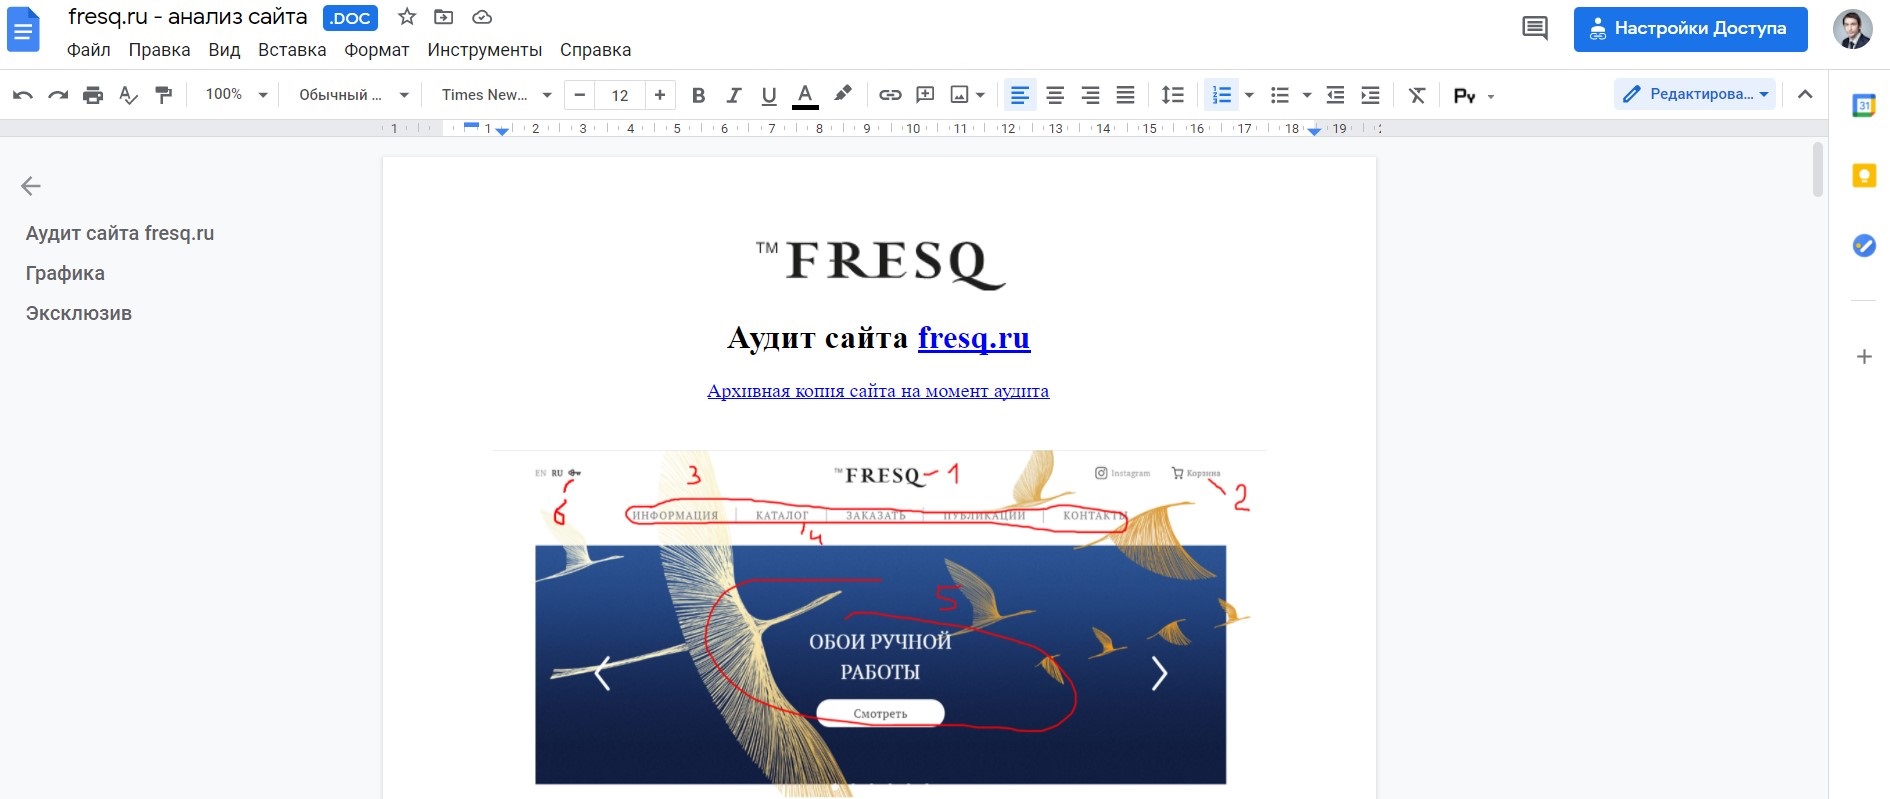
Task: Open the Вставка menu
Action: click(292, 50)
